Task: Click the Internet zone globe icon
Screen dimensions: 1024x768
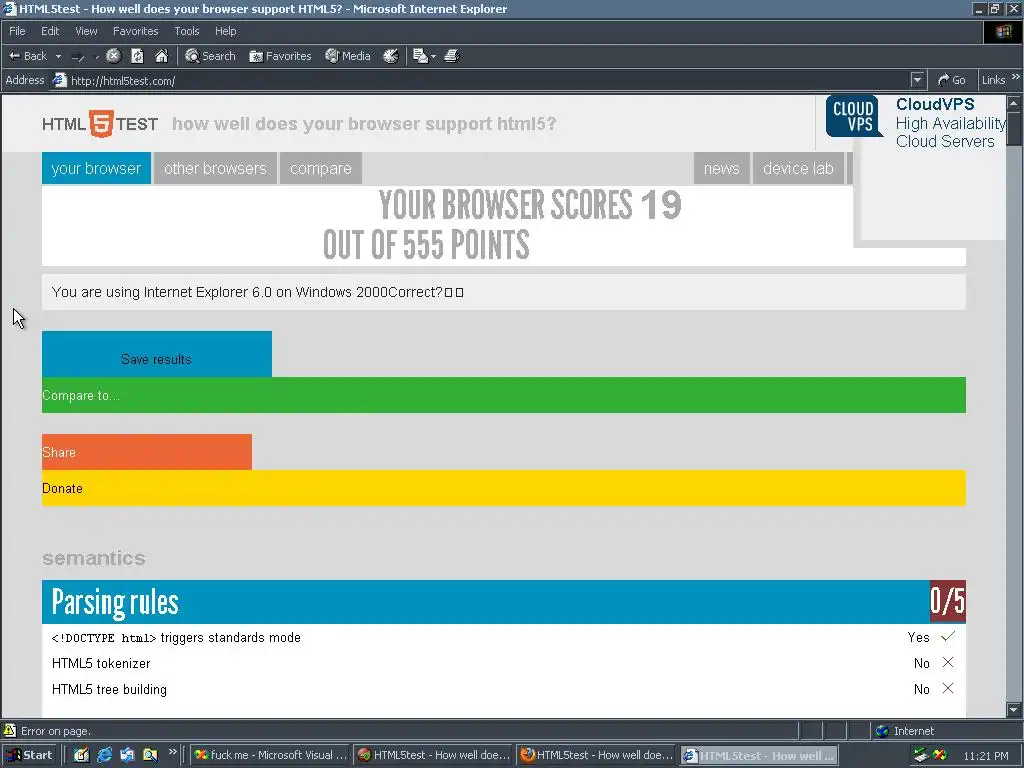Action: (x=883, y=731)
